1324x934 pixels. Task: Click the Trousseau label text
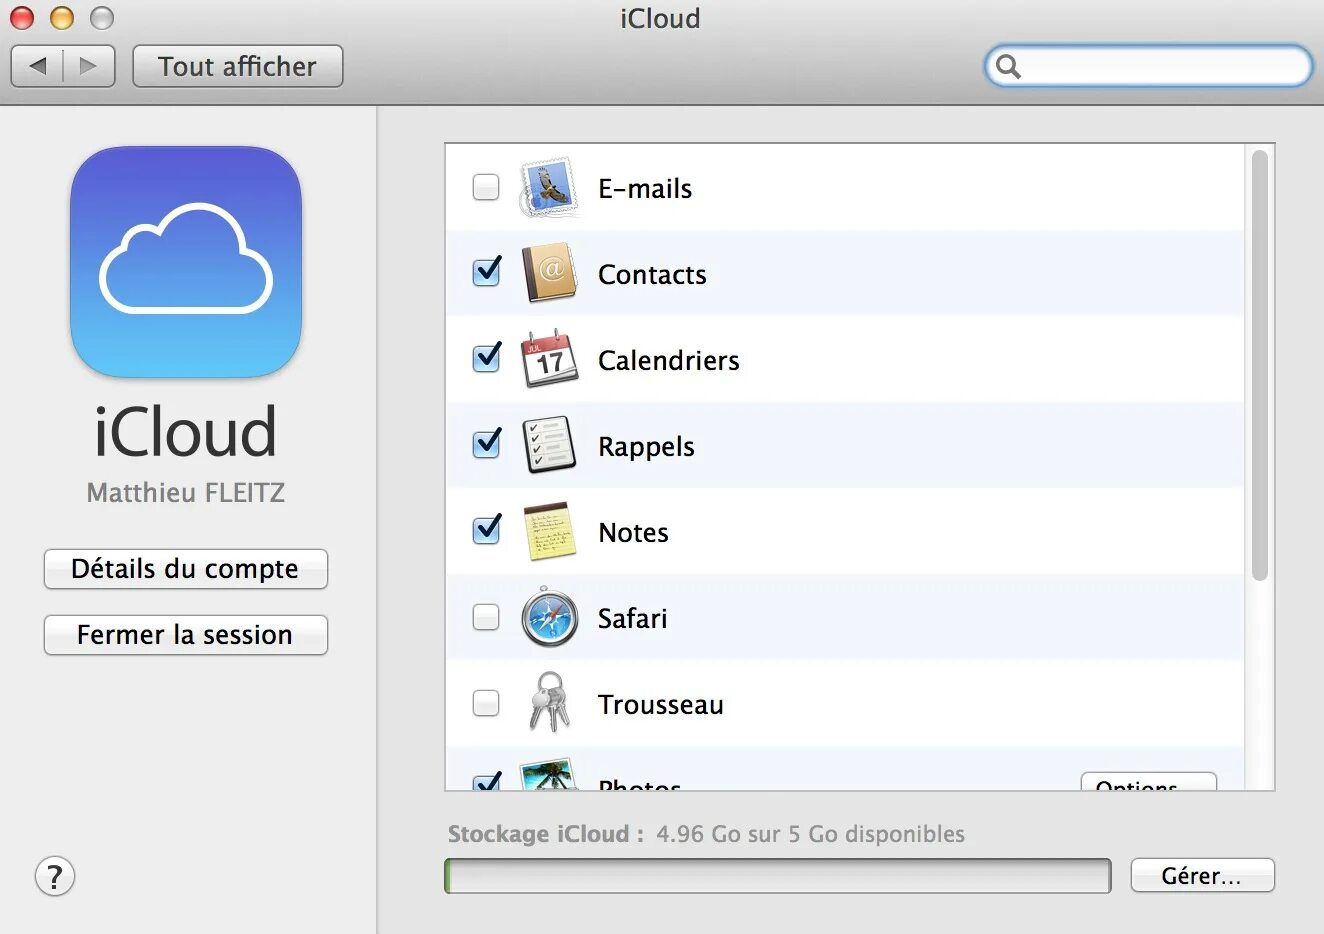660,704
